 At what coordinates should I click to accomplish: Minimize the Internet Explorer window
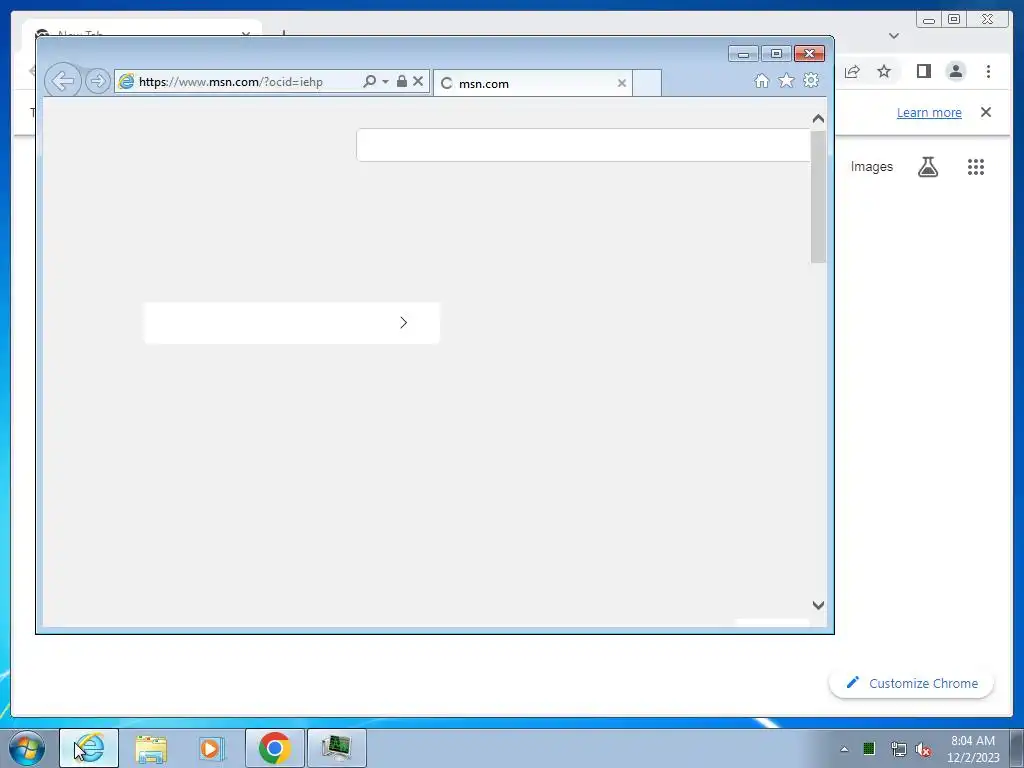[743, 54]
